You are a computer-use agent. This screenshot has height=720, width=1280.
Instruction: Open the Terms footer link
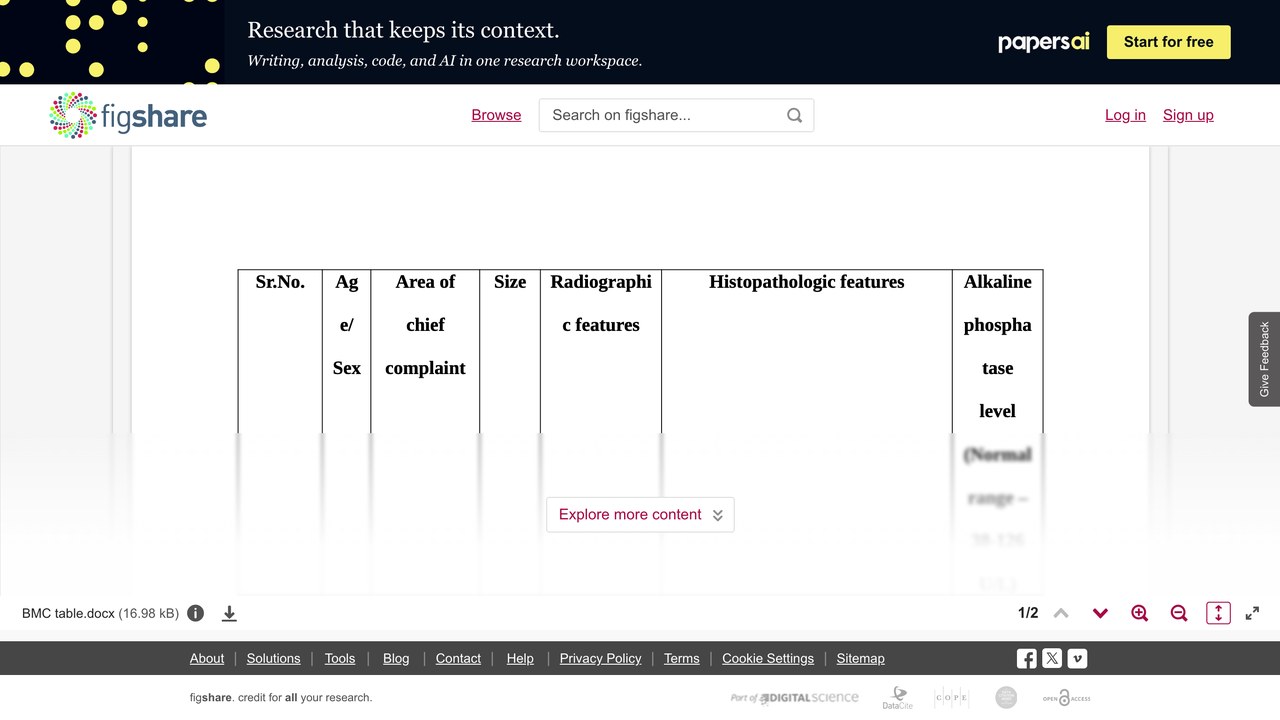[682, 658]
